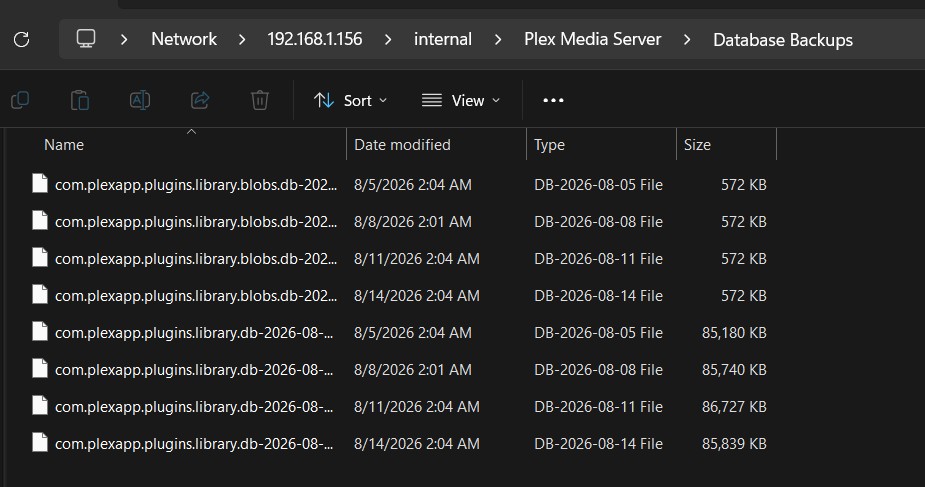Click the Share icon in the toolbar
The image size is (925, 487).
[x=200, y=100]
